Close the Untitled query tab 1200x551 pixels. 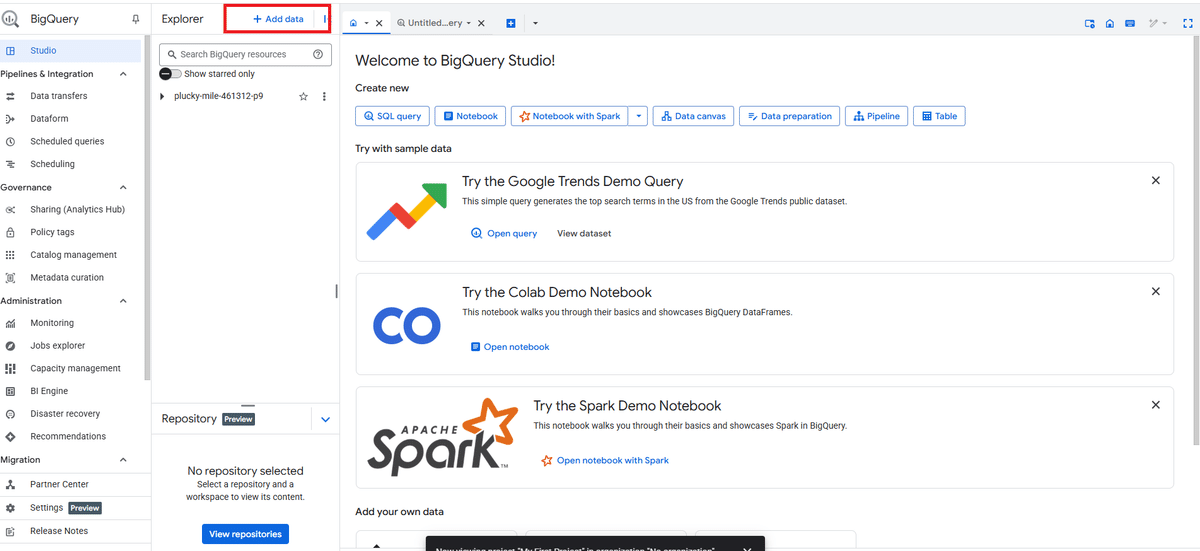point(482,23)
